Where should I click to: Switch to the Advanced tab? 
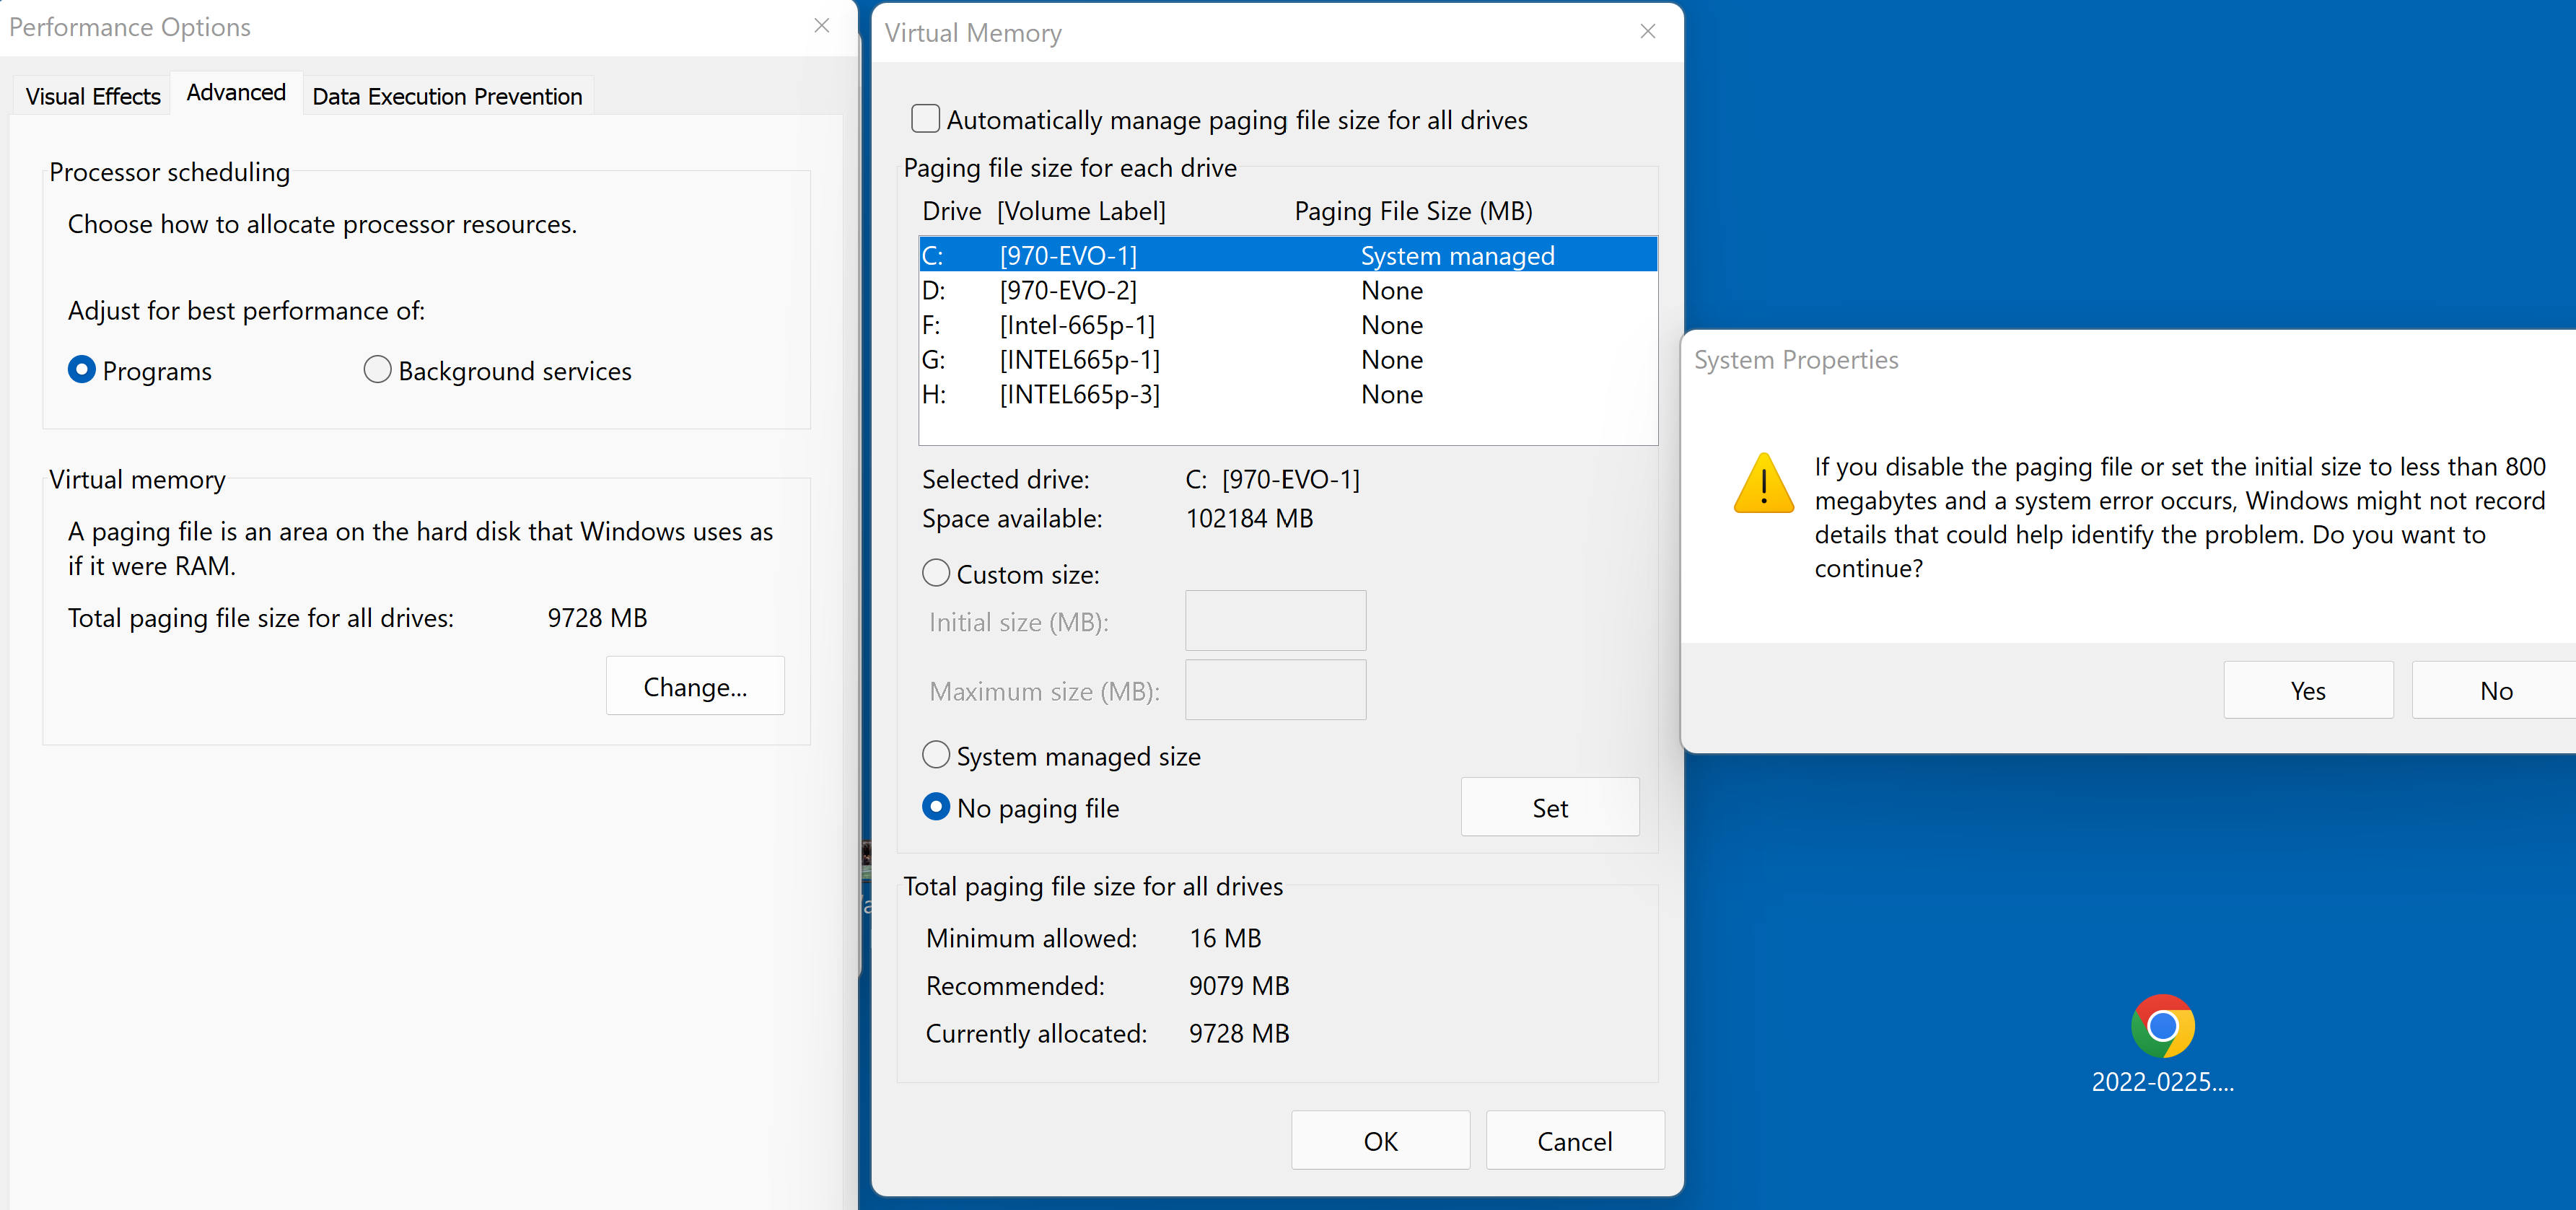pos(236,93)
